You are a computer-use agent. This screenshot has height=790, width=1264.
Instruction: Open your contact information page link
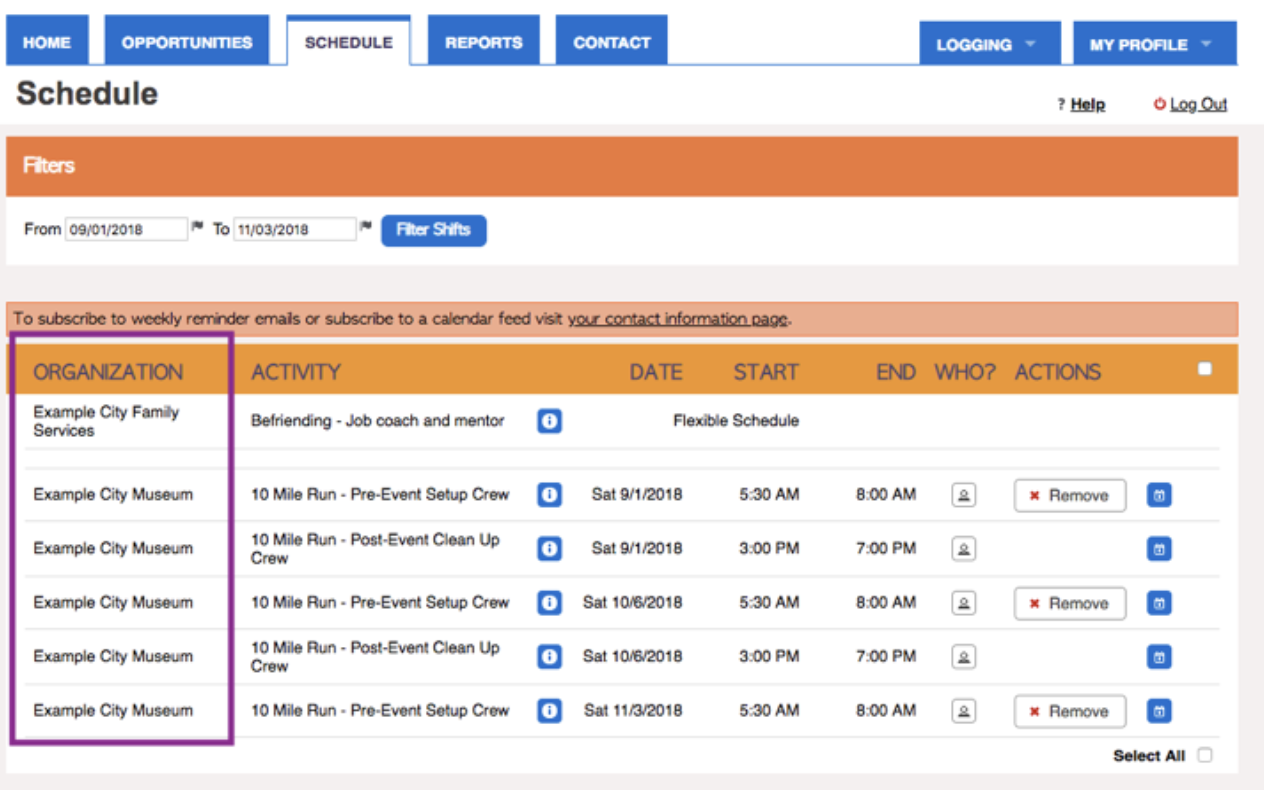tap(677, 319)
